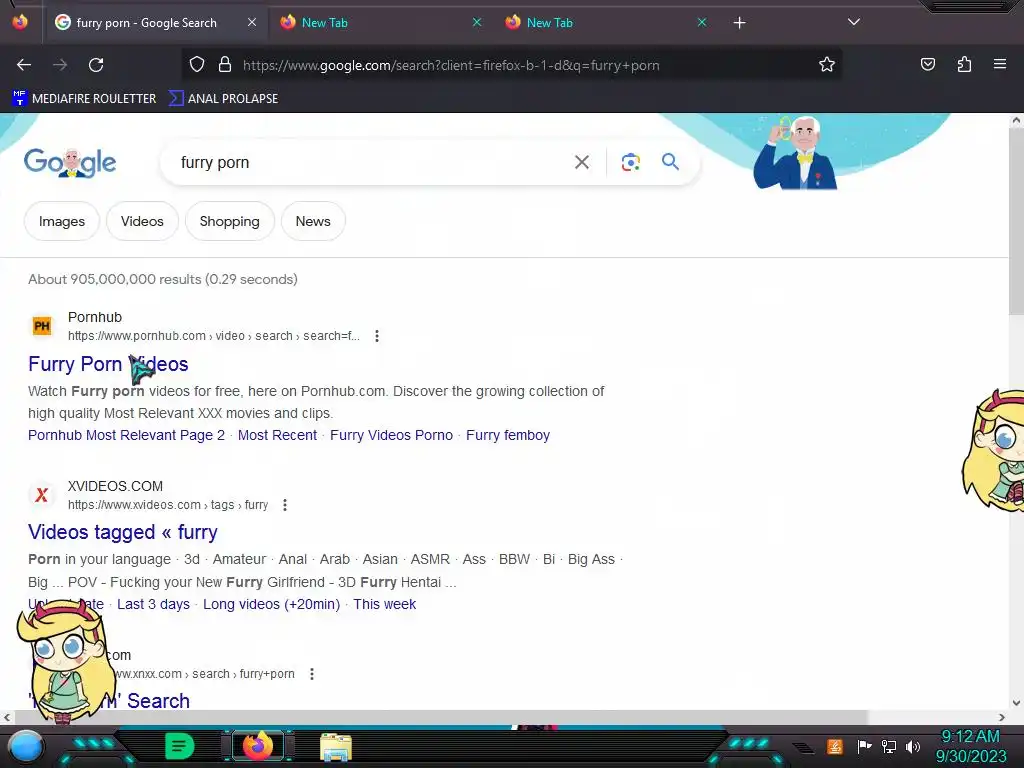Open more options for xnxx result
The image size is (1024, 768).
312,674
